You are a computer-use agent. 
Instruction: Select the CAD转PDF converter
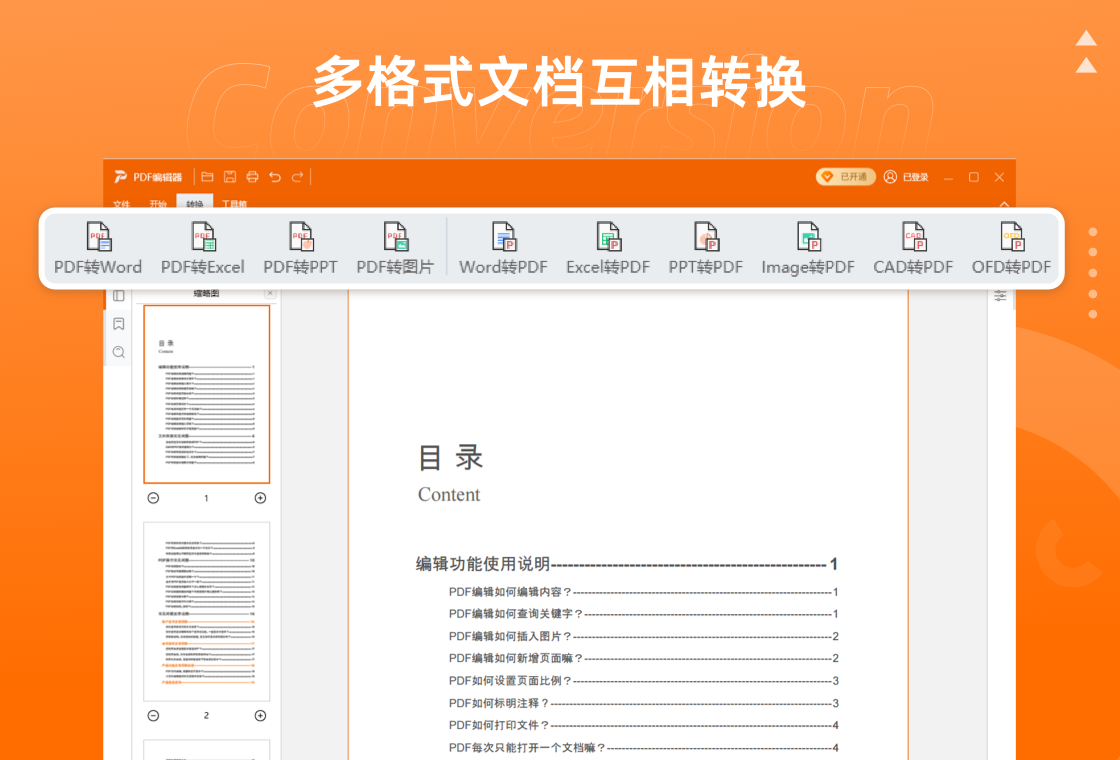[x=914, y=248]
